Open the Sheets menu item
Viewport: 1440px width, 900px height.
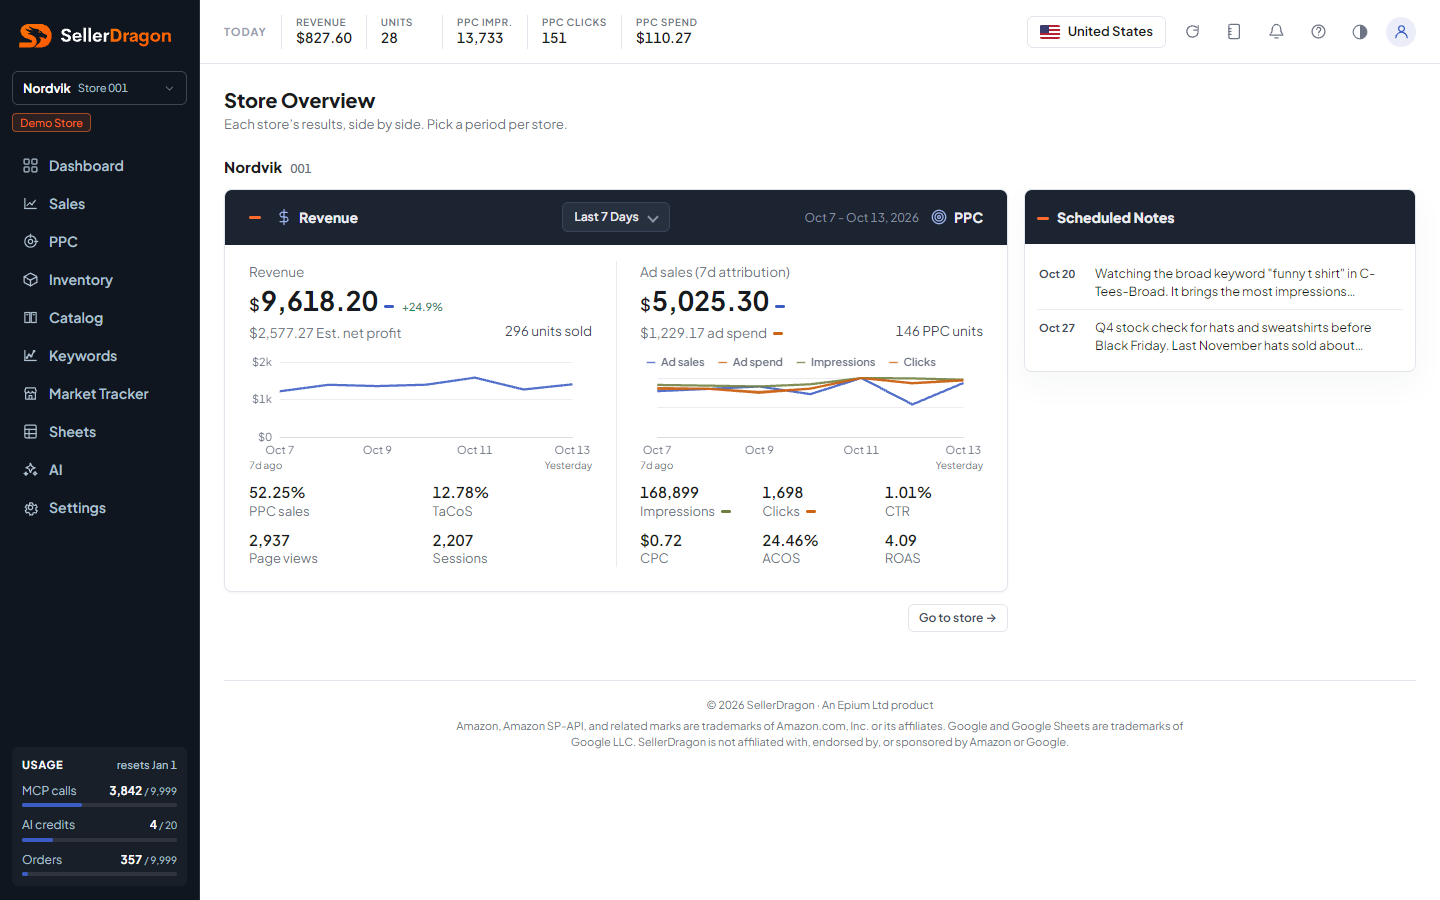99,432
